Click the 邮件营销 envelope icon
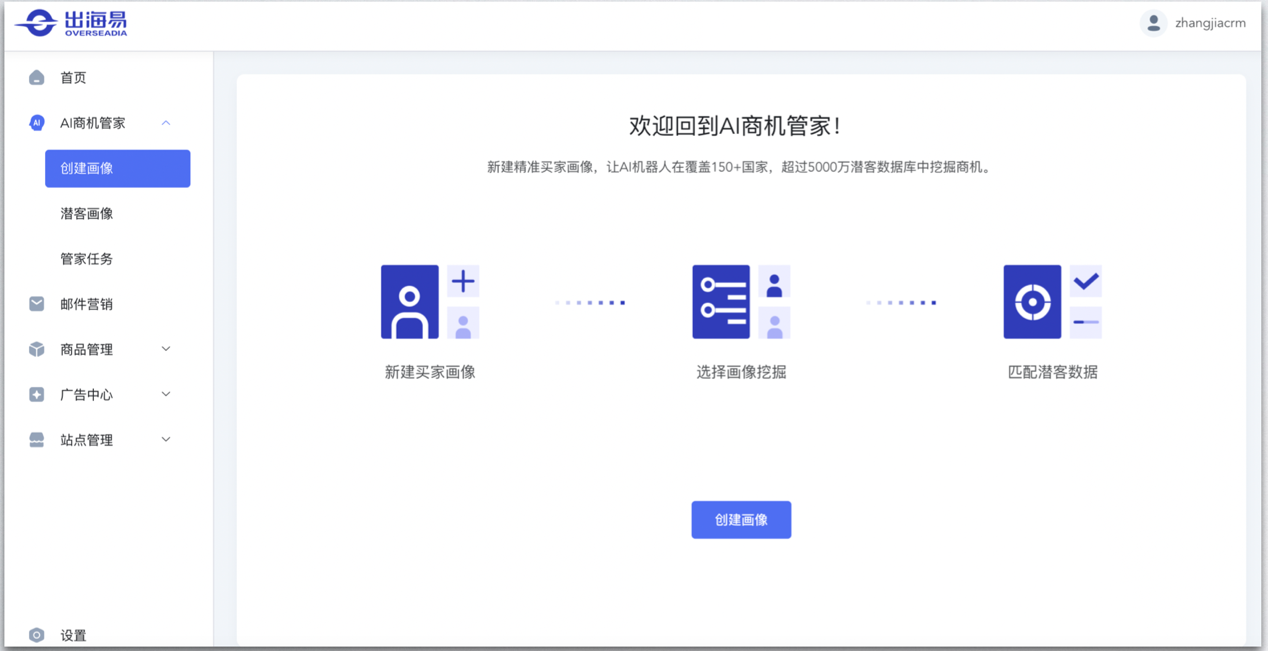The width and height of the screenshot is (1268, 651). [36, 304]
